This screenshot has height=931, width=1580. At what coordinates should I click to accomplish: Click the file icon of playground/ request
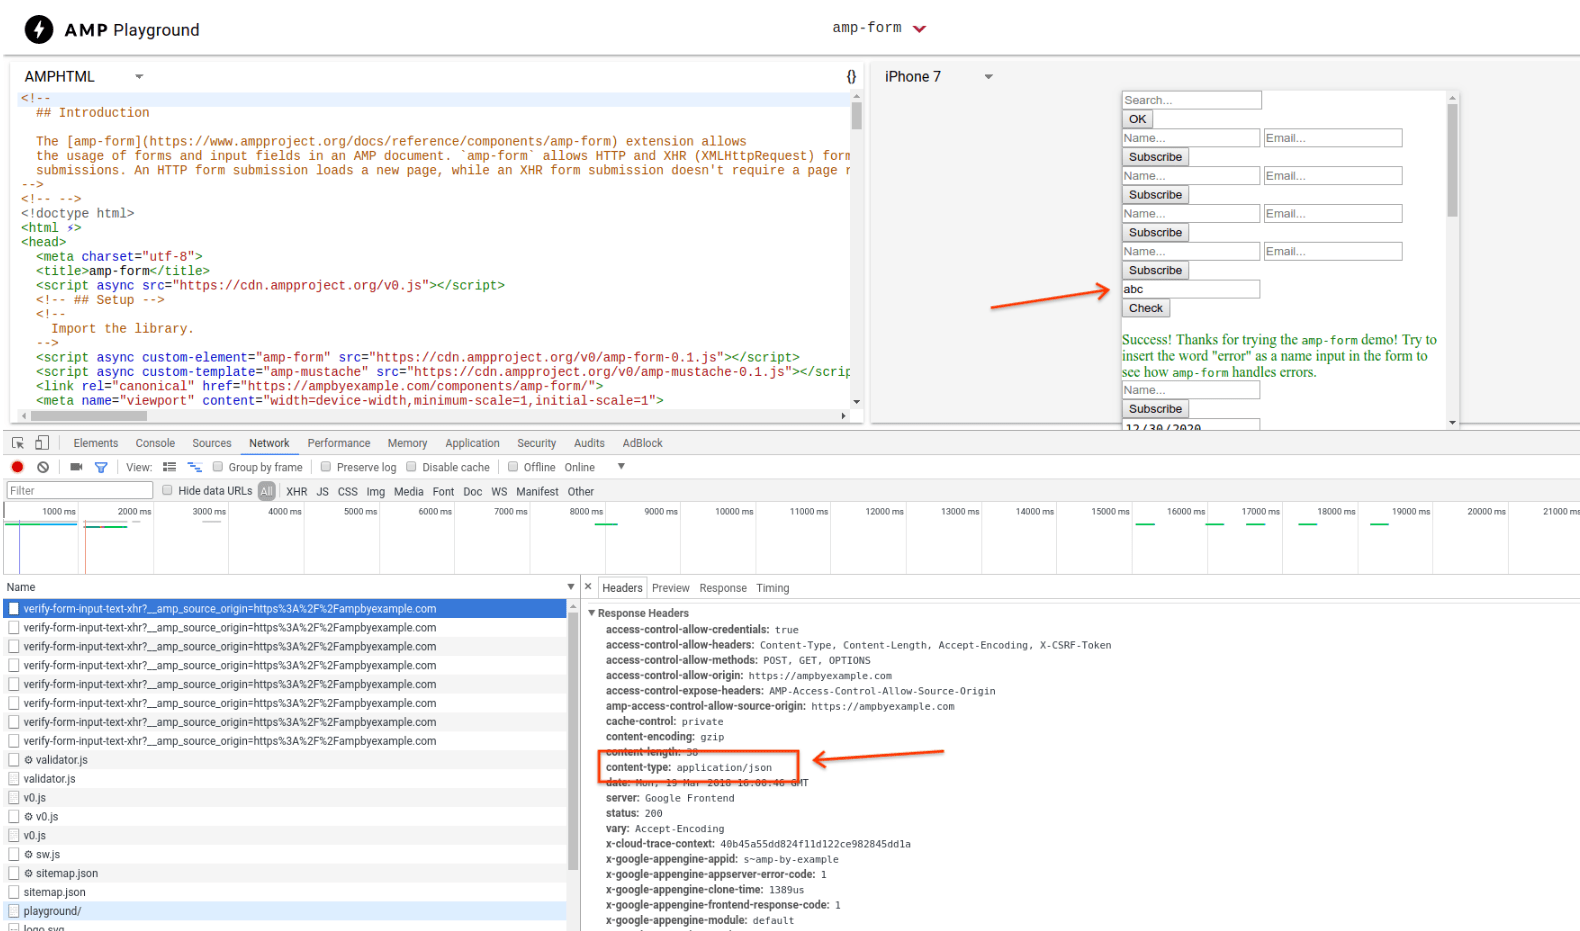pyautogui.click(x=14, y=911)
